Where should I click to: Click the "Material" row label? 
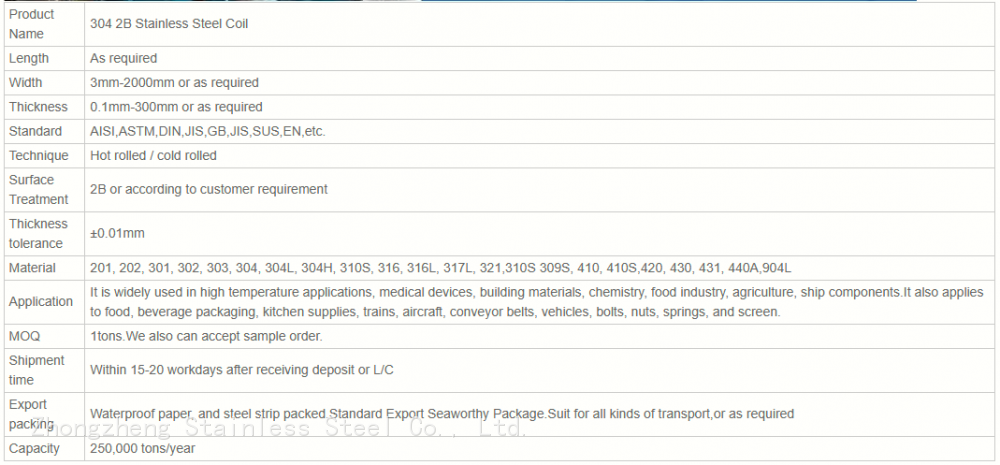[x=32, y=268]
